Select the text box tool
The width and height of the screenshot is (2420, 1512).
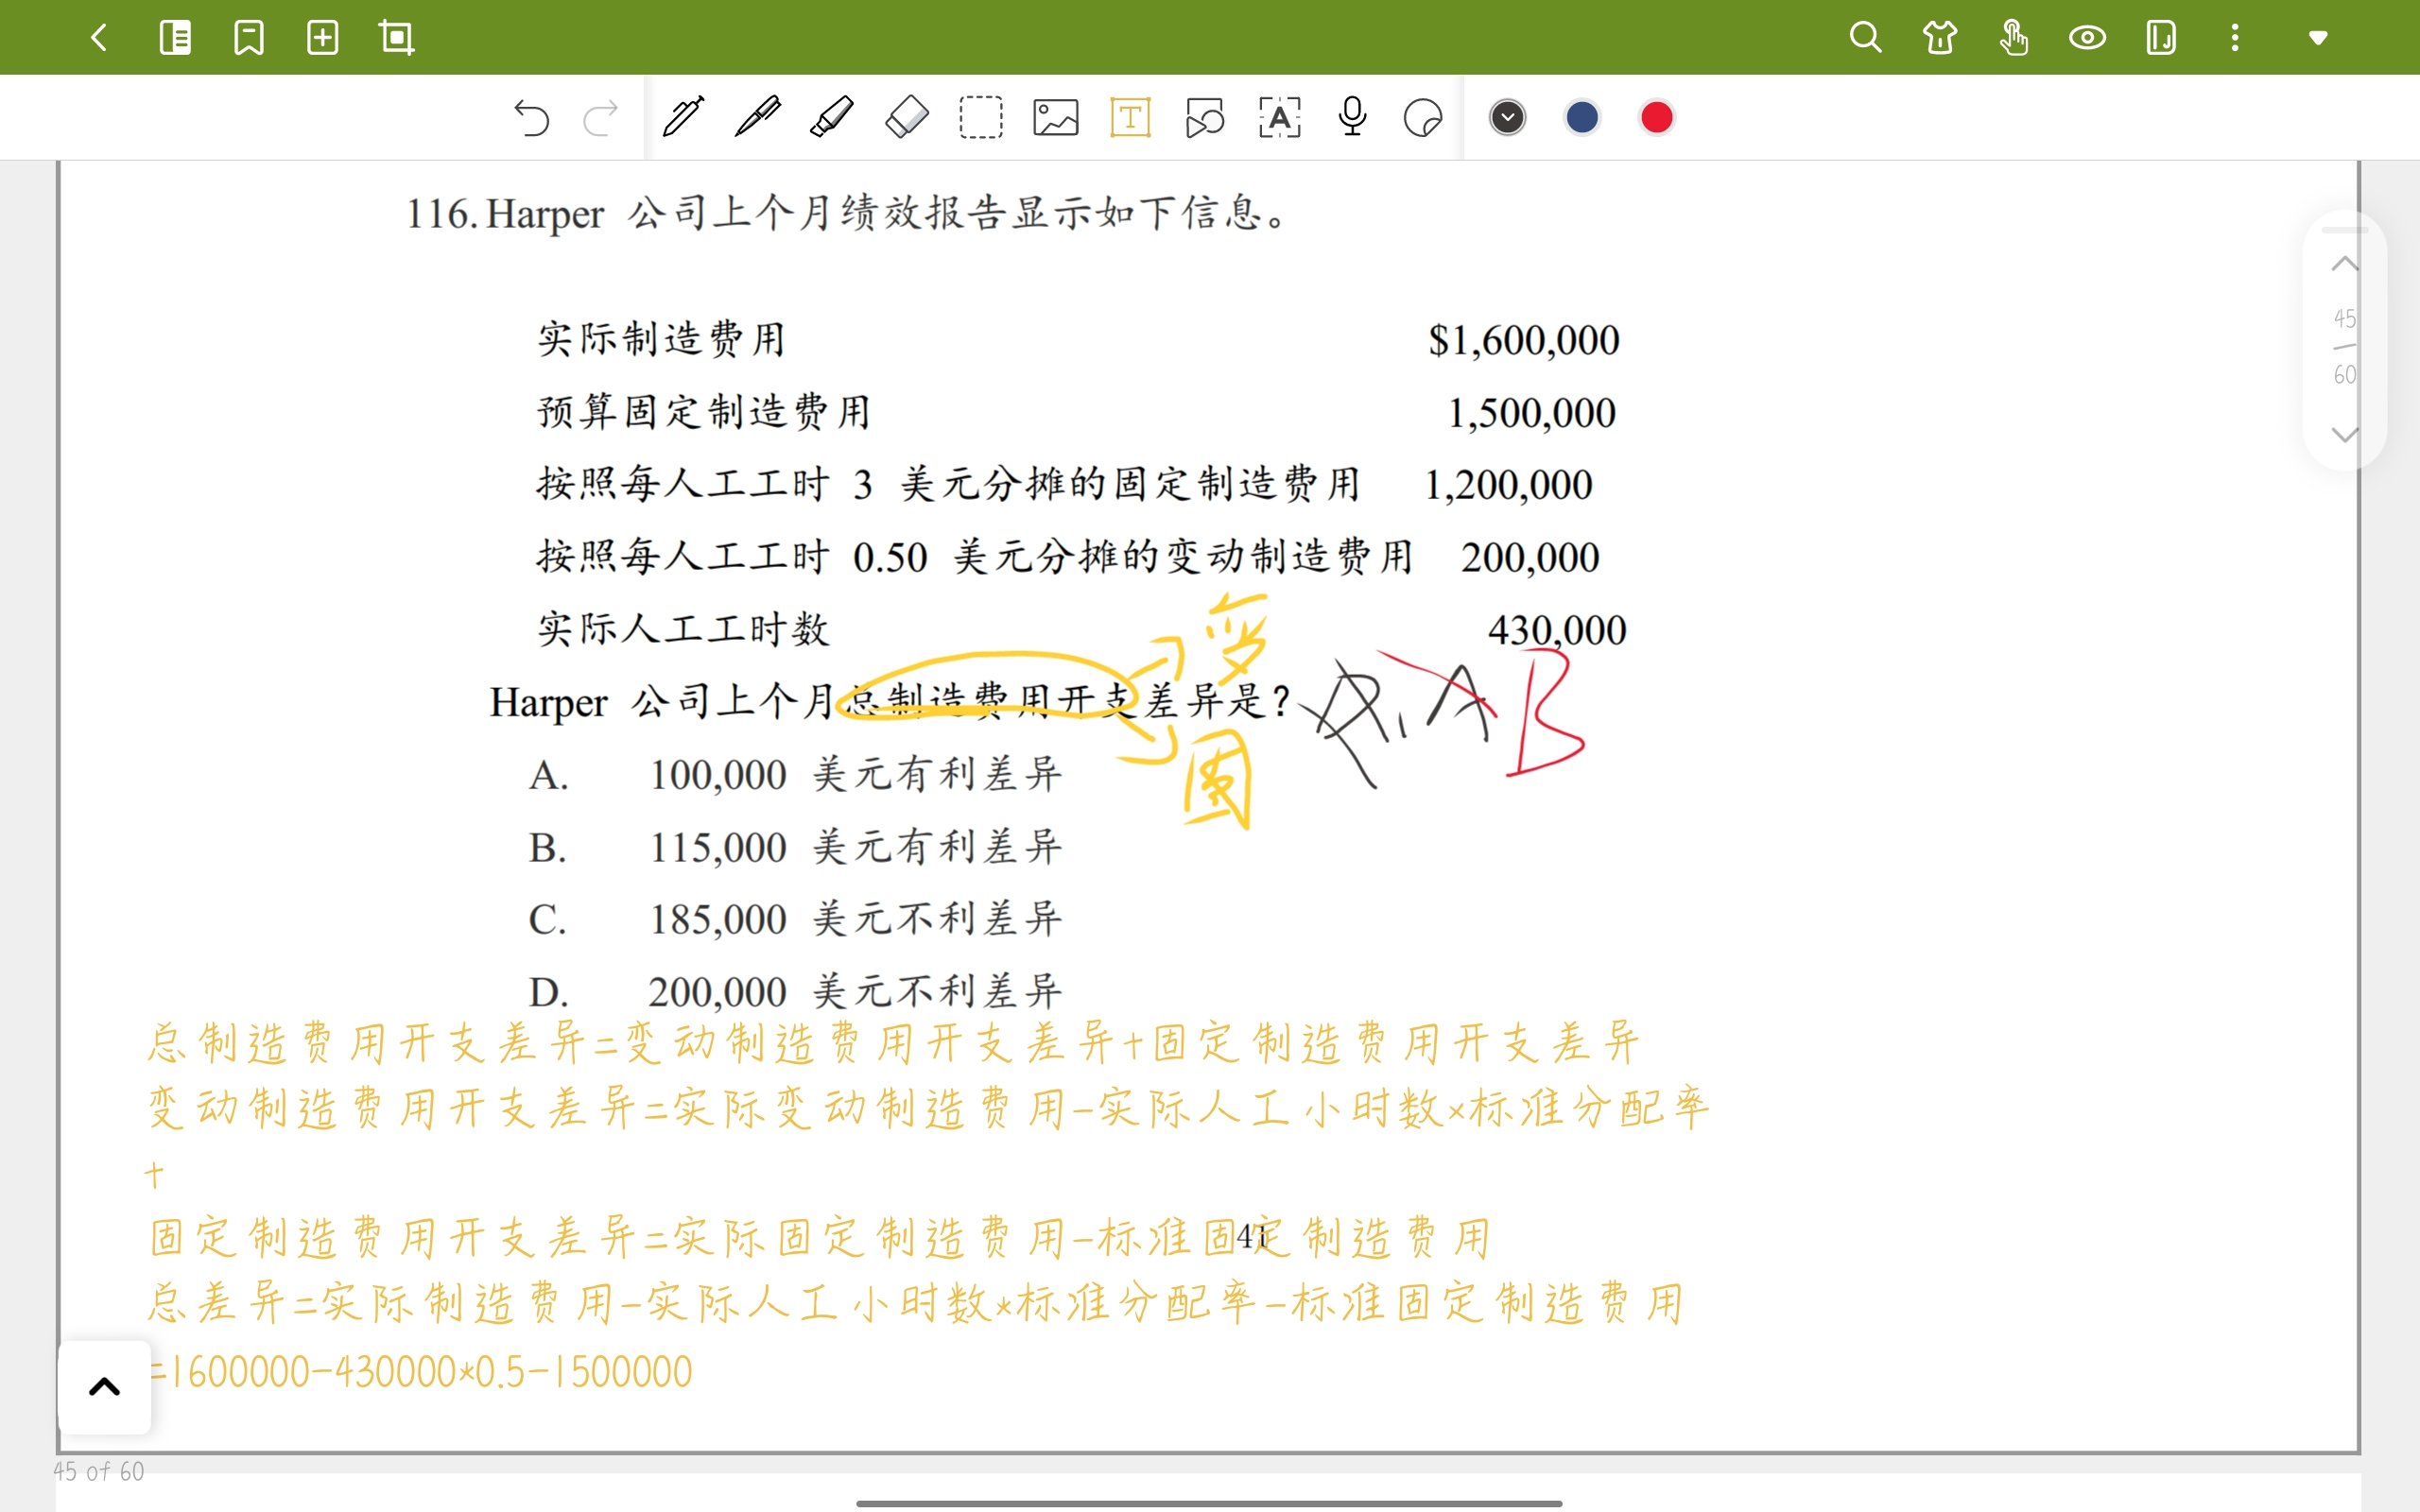point(1130,117)
